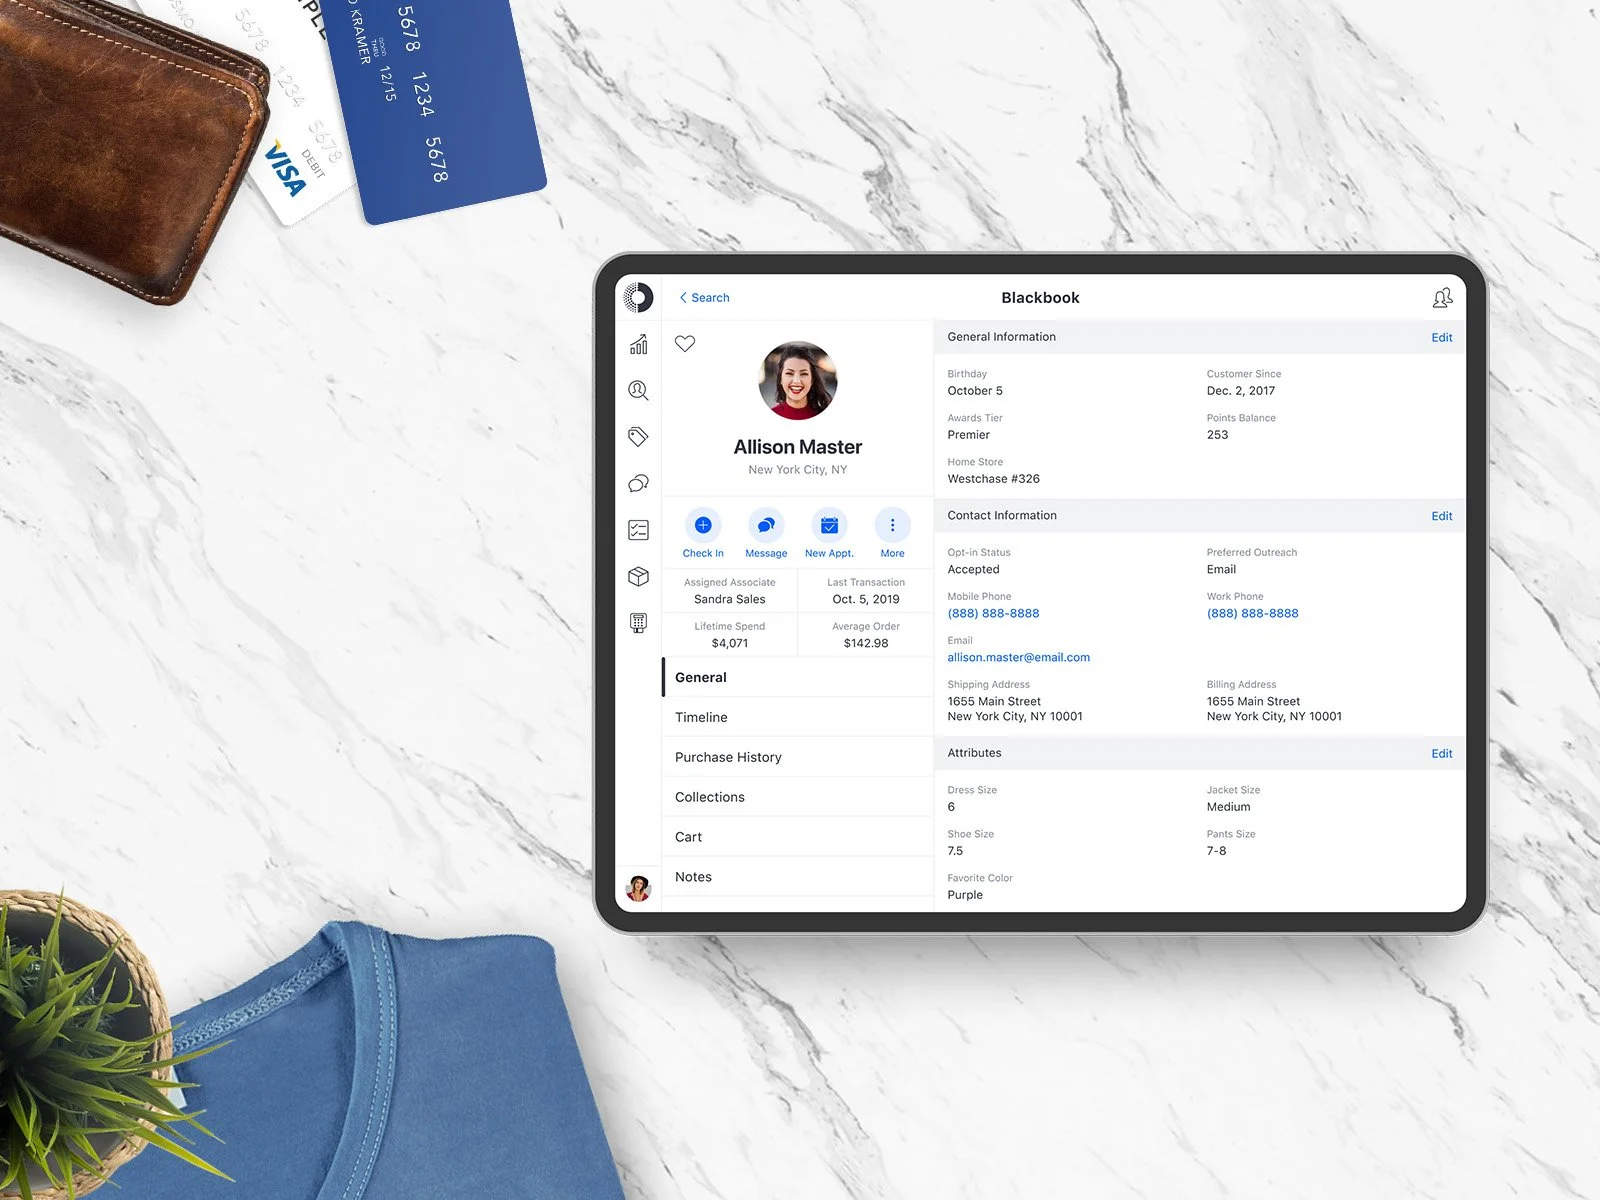Click the Message button
The image size is (1600, 1200).
pyautogui.click(x=766, y=525)
